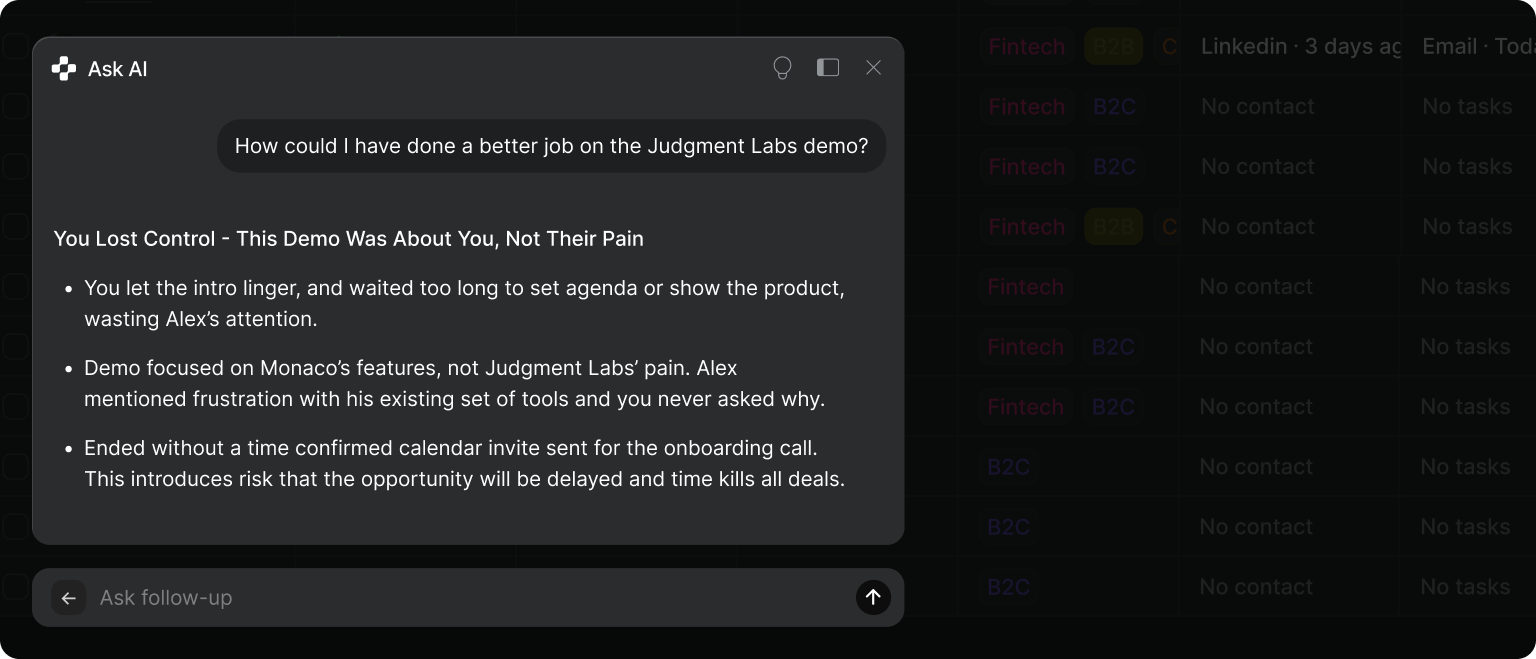Click the bullet about the calendar invite

[x=464, y=464]
